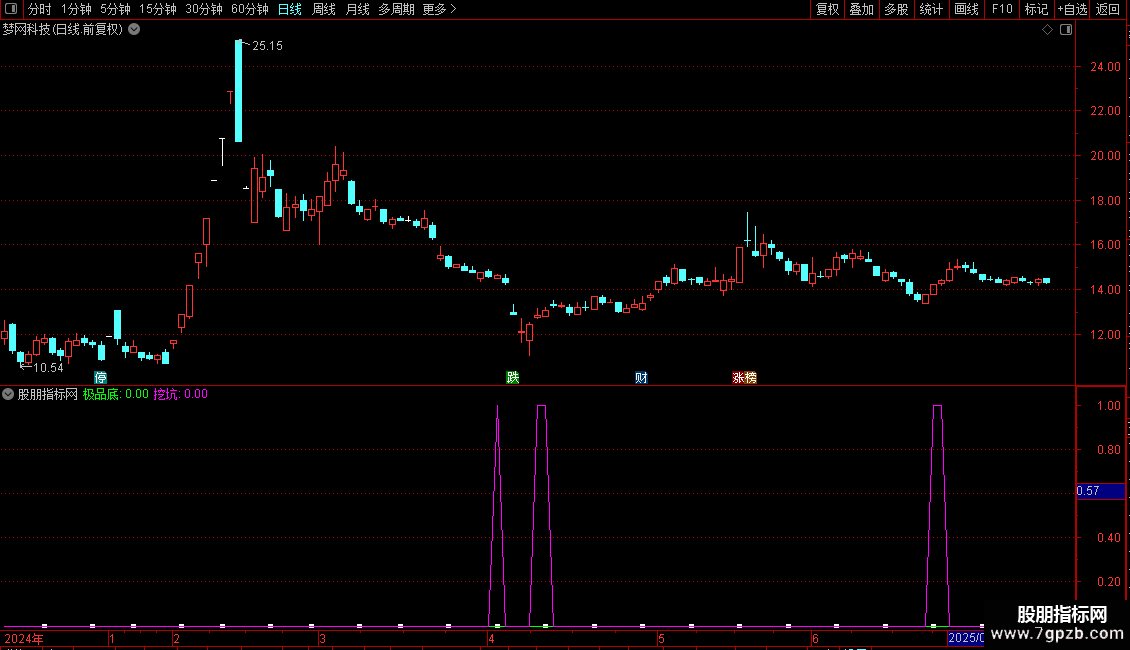Switch to 分时 intraday view
The width and height of the screenshot is (1130, 650).
(x=40, y=9)
